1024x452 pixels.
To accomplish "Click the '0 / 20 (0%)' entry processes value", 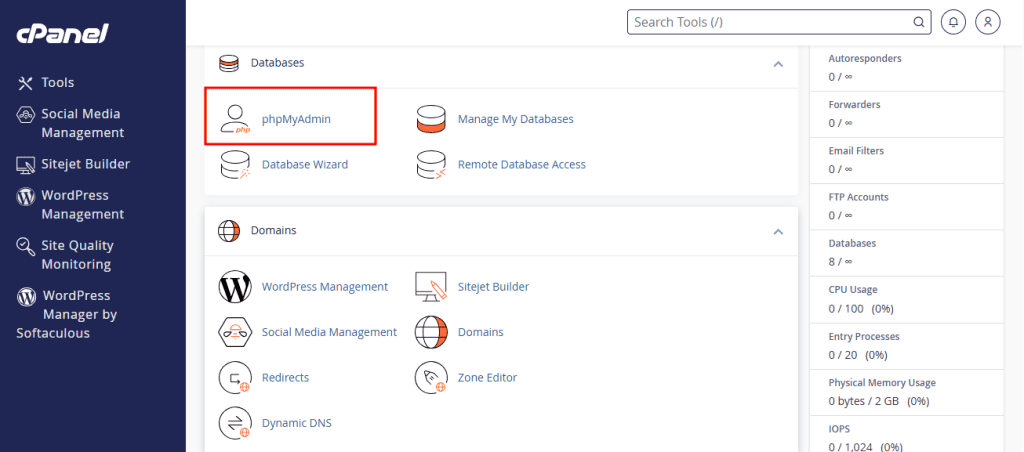I will [x=858, y=355].
